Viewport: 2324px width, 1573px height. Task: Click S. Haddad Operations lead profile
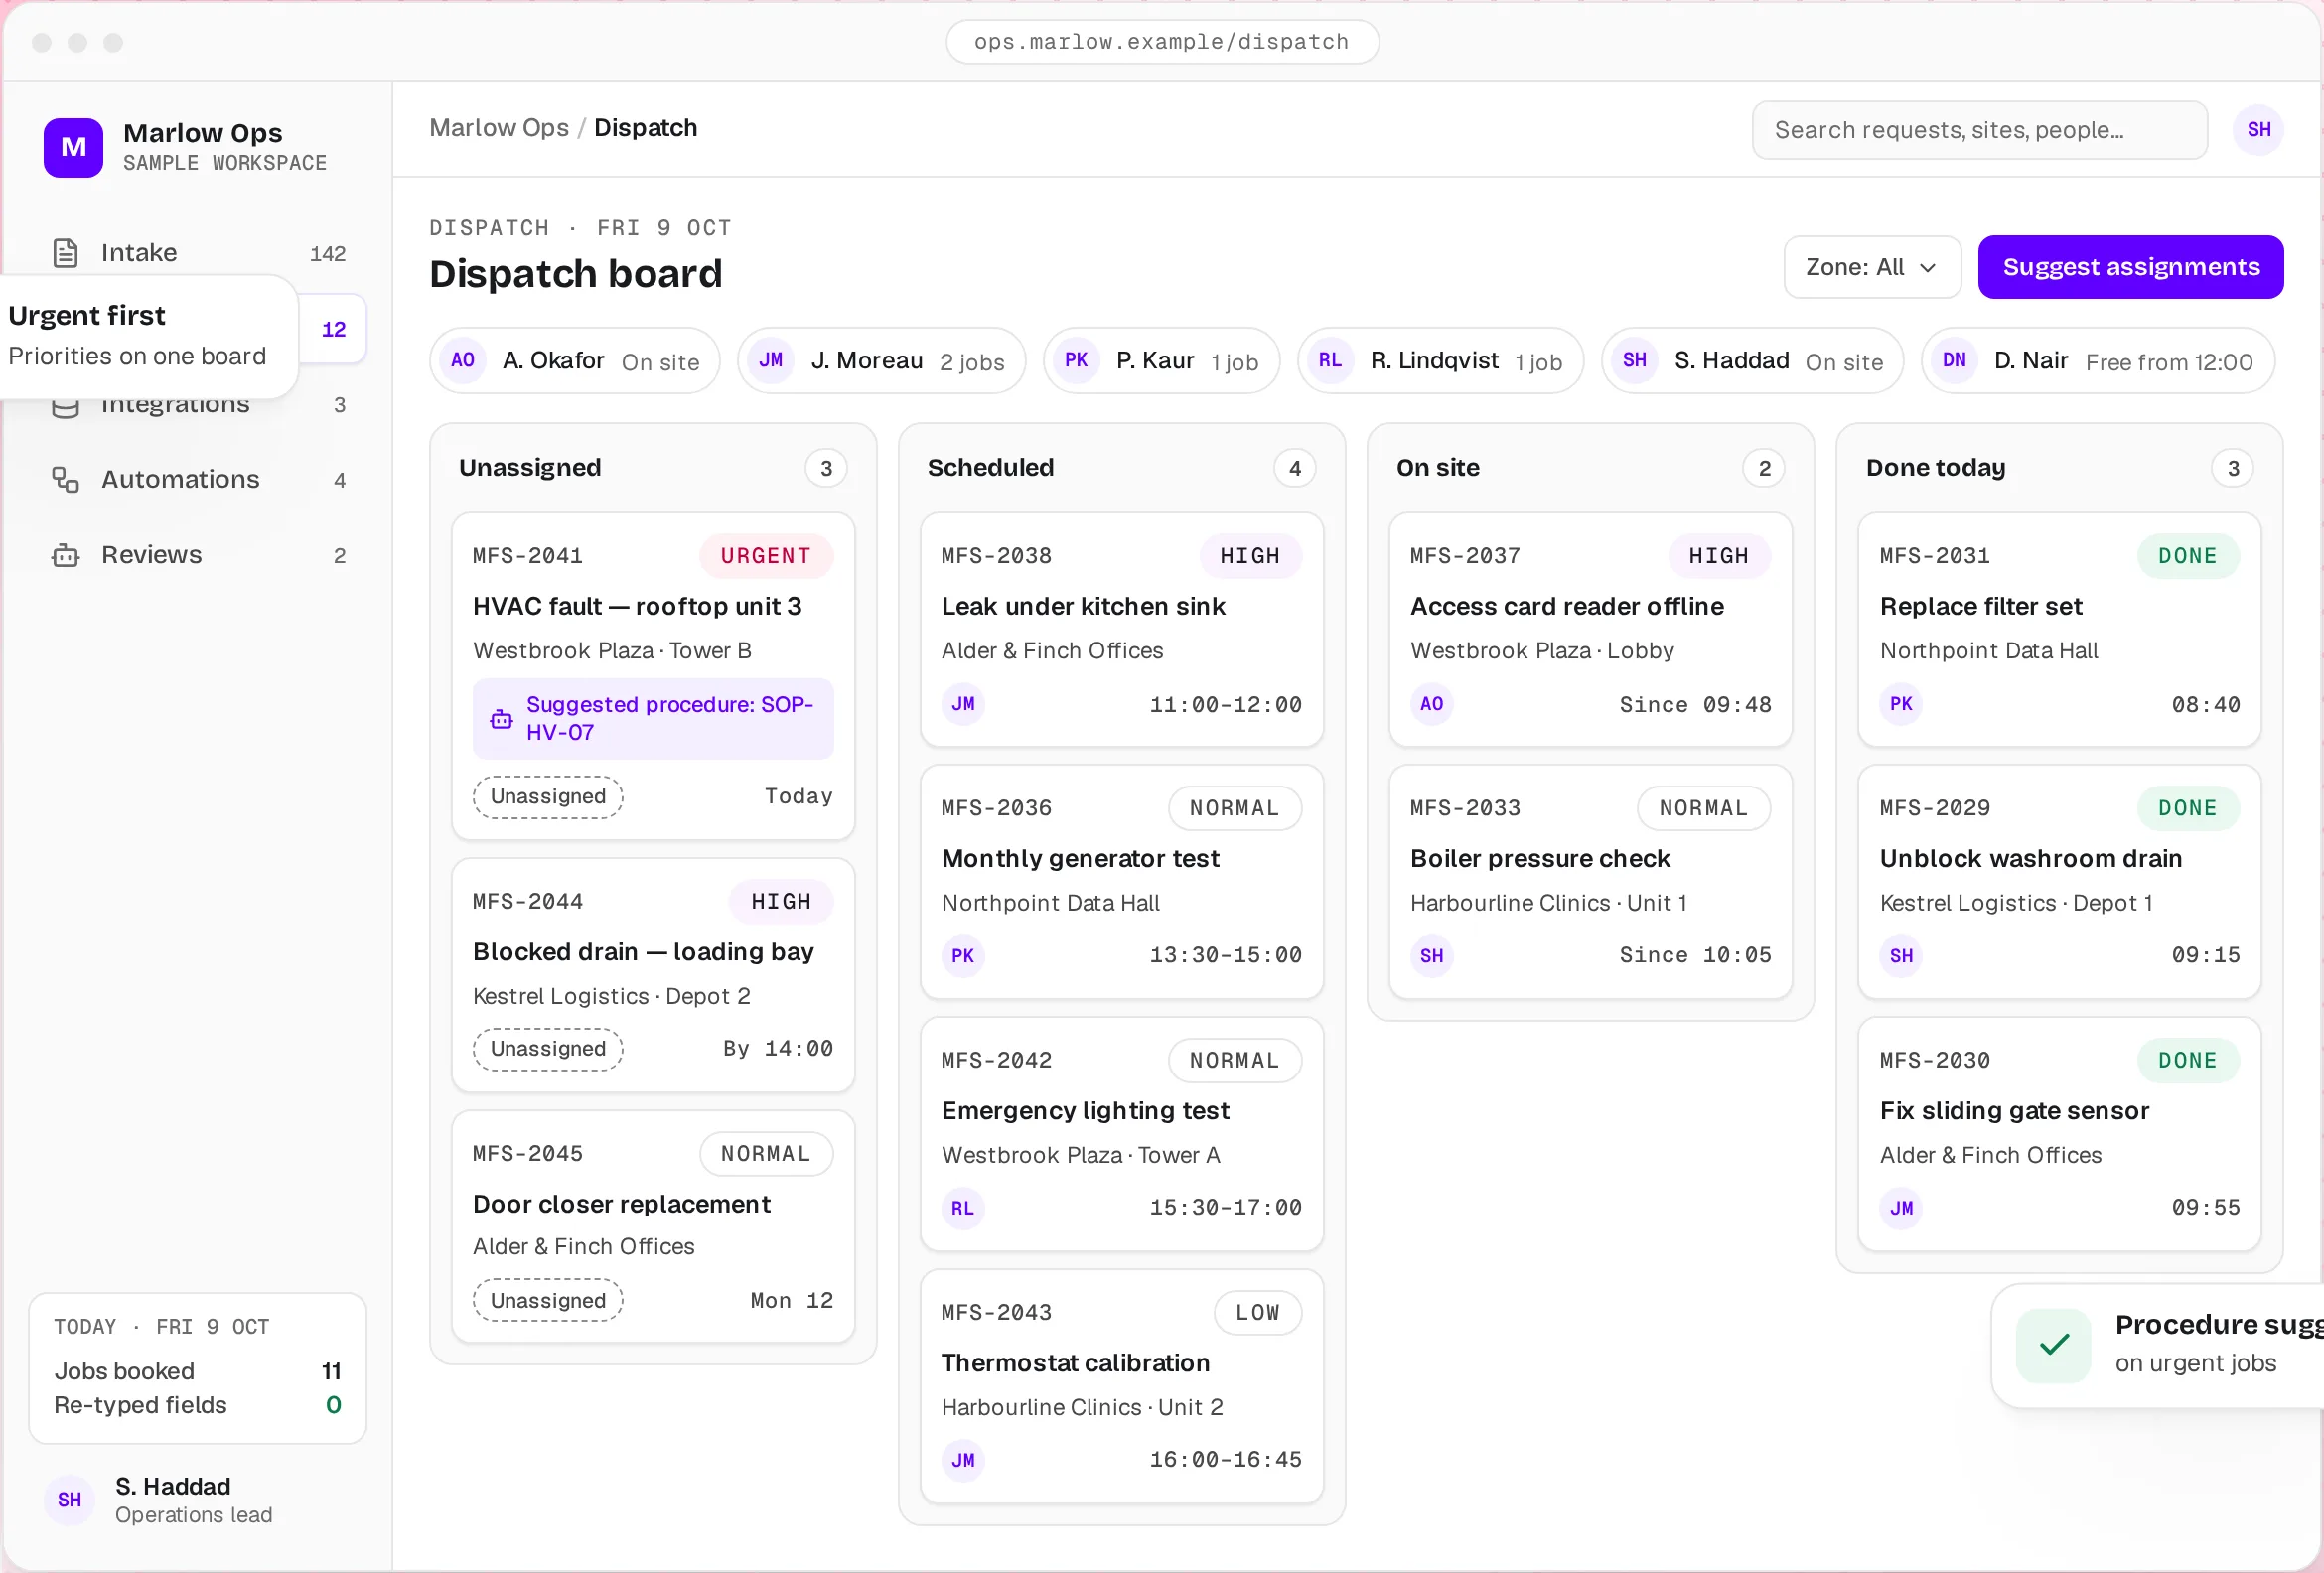tap(198, 1500)
